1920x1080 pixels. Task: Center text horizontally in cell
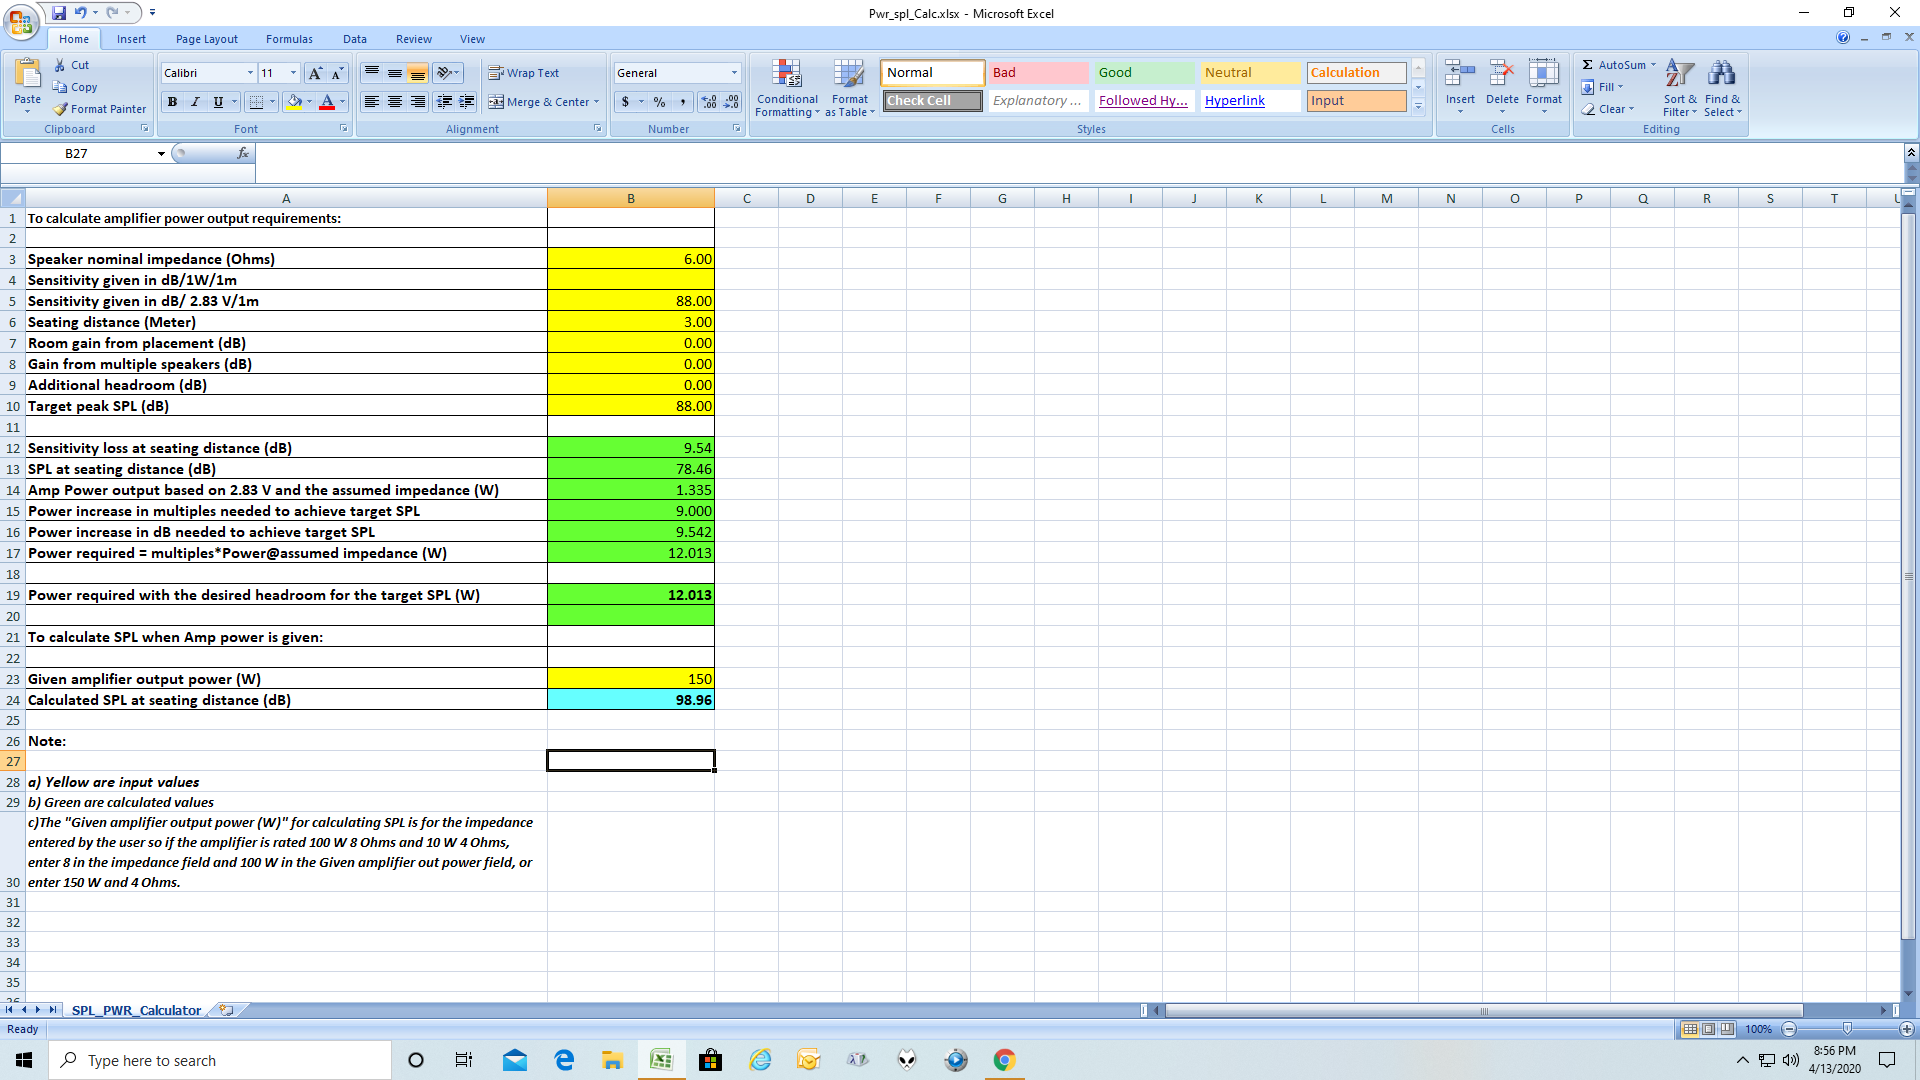pyautogui.click(x=395, y=102)
